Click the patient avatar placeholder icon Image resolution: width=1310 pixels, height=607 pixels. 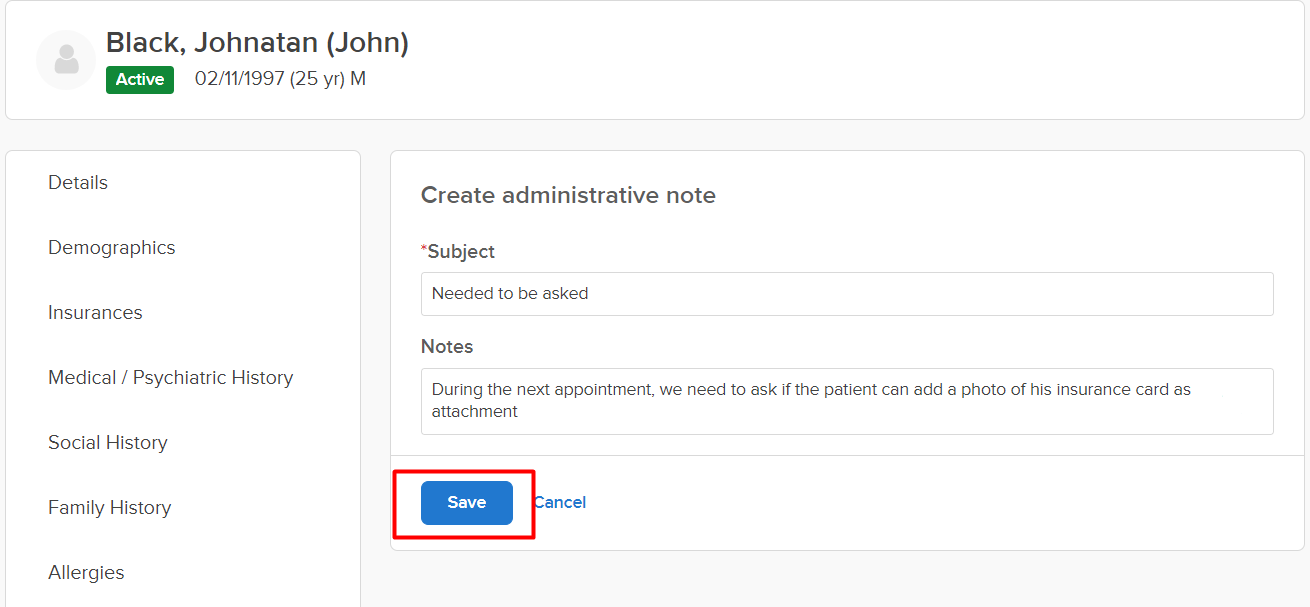66,60
